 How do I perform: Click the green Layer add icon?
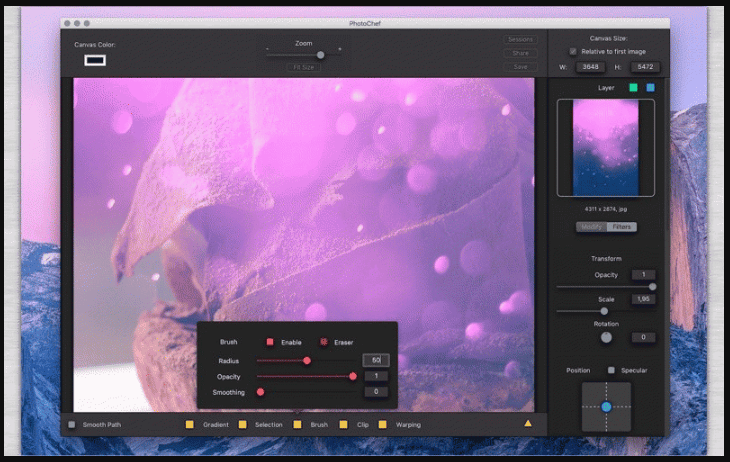(x=633, y=88)
